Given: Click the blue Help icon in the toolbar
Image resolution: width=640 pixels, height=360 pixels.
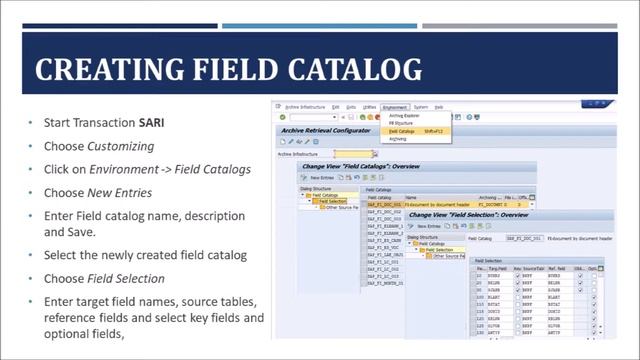Looking at the screenshot, I should pyautogui.click(x=469, y=117).
